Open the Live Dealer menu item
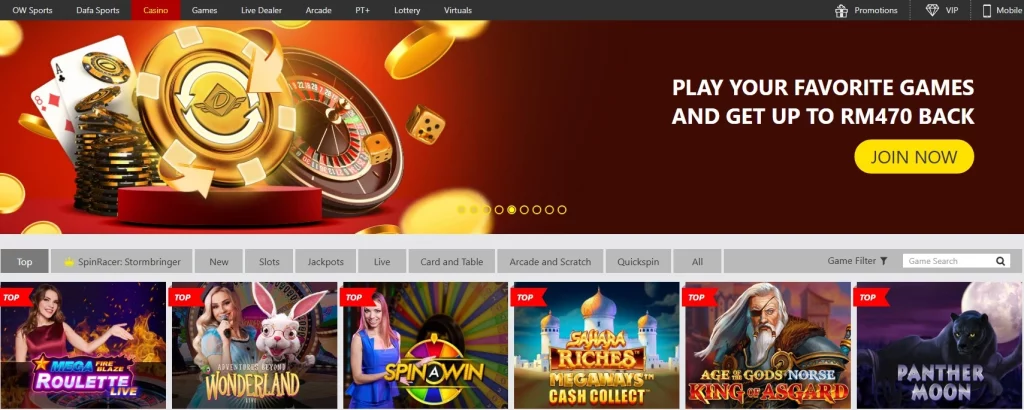 [261, 10]
